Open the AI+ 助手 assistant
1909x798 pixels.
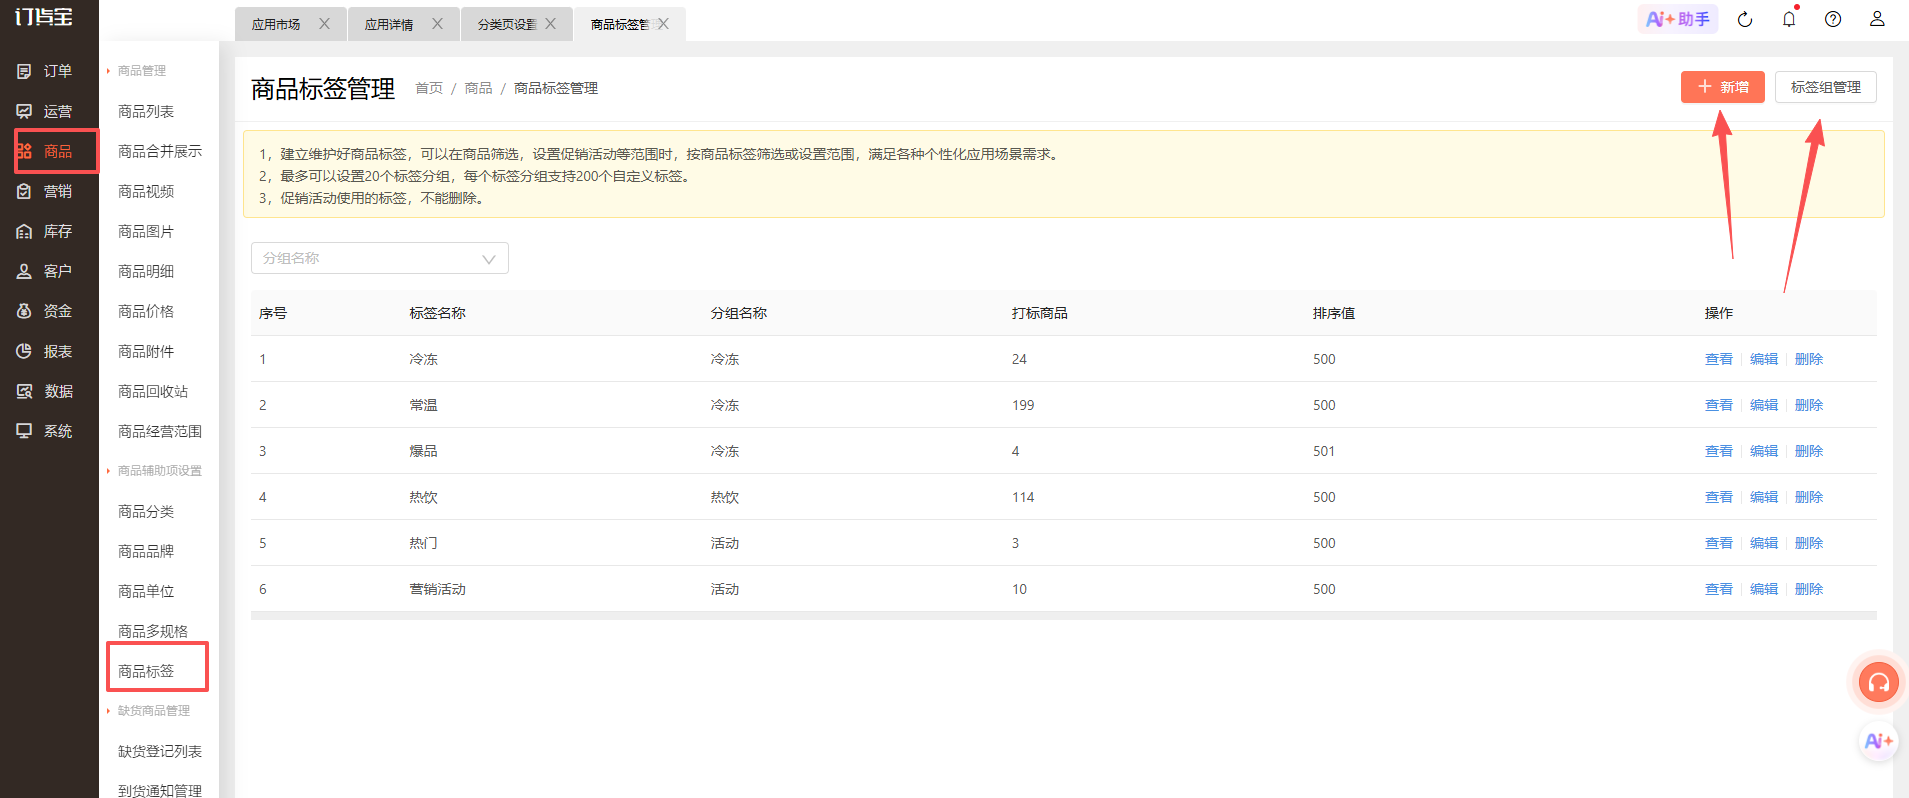[1678, 19]
